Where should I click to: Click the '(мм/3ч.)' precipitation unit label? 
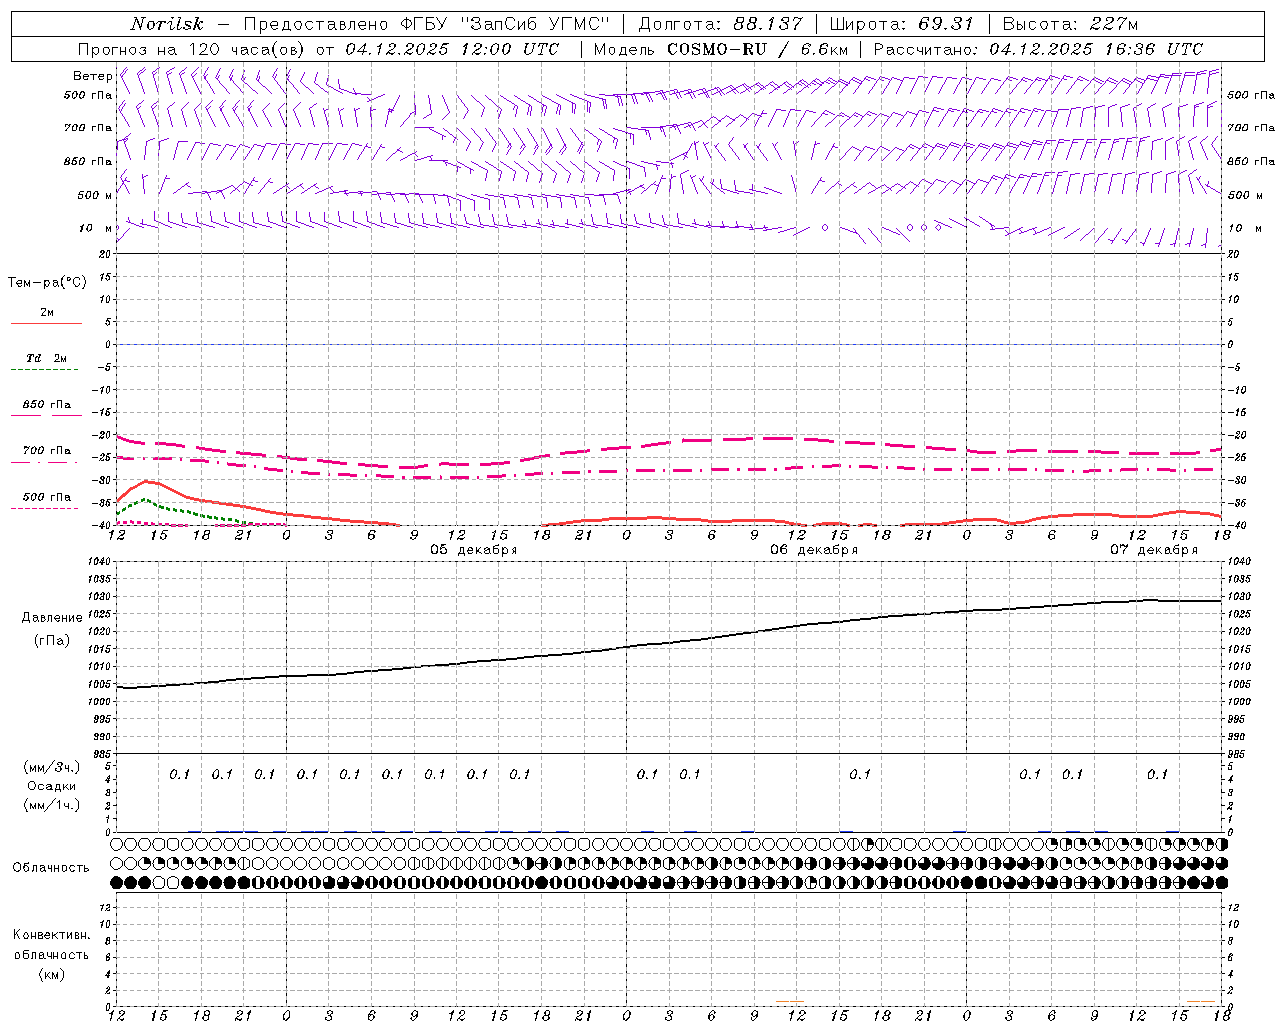tap(52, 768)
